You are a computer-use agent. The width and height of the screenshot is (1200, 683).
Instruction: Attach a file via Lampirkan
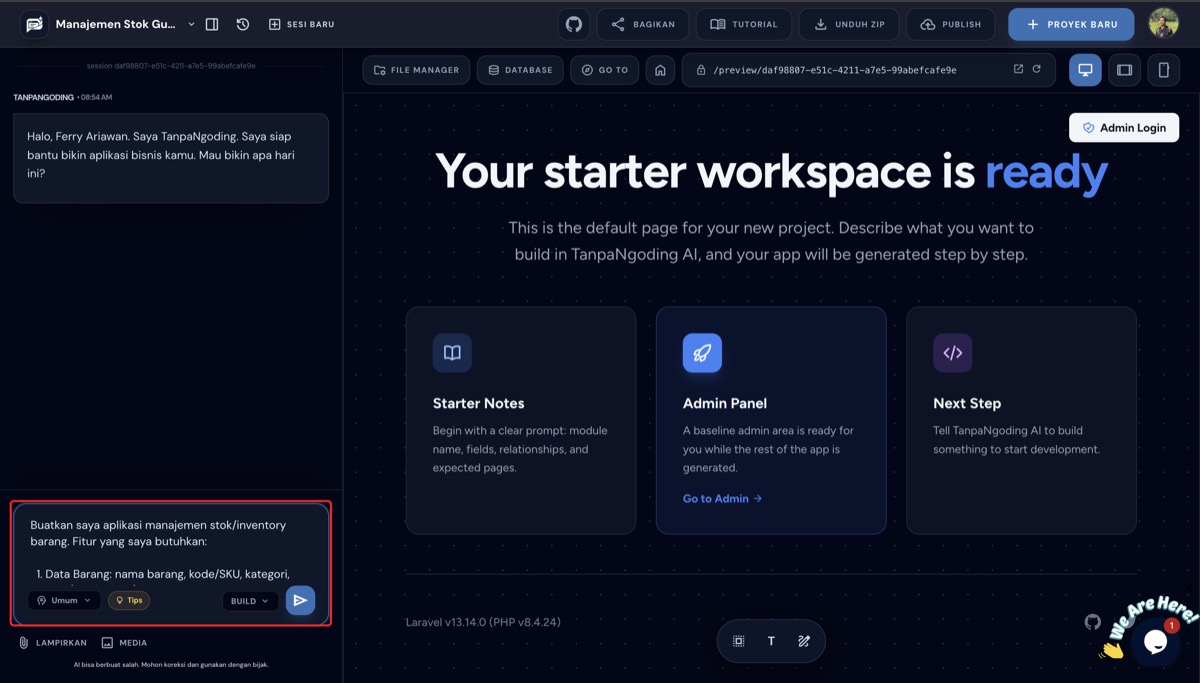52,643
